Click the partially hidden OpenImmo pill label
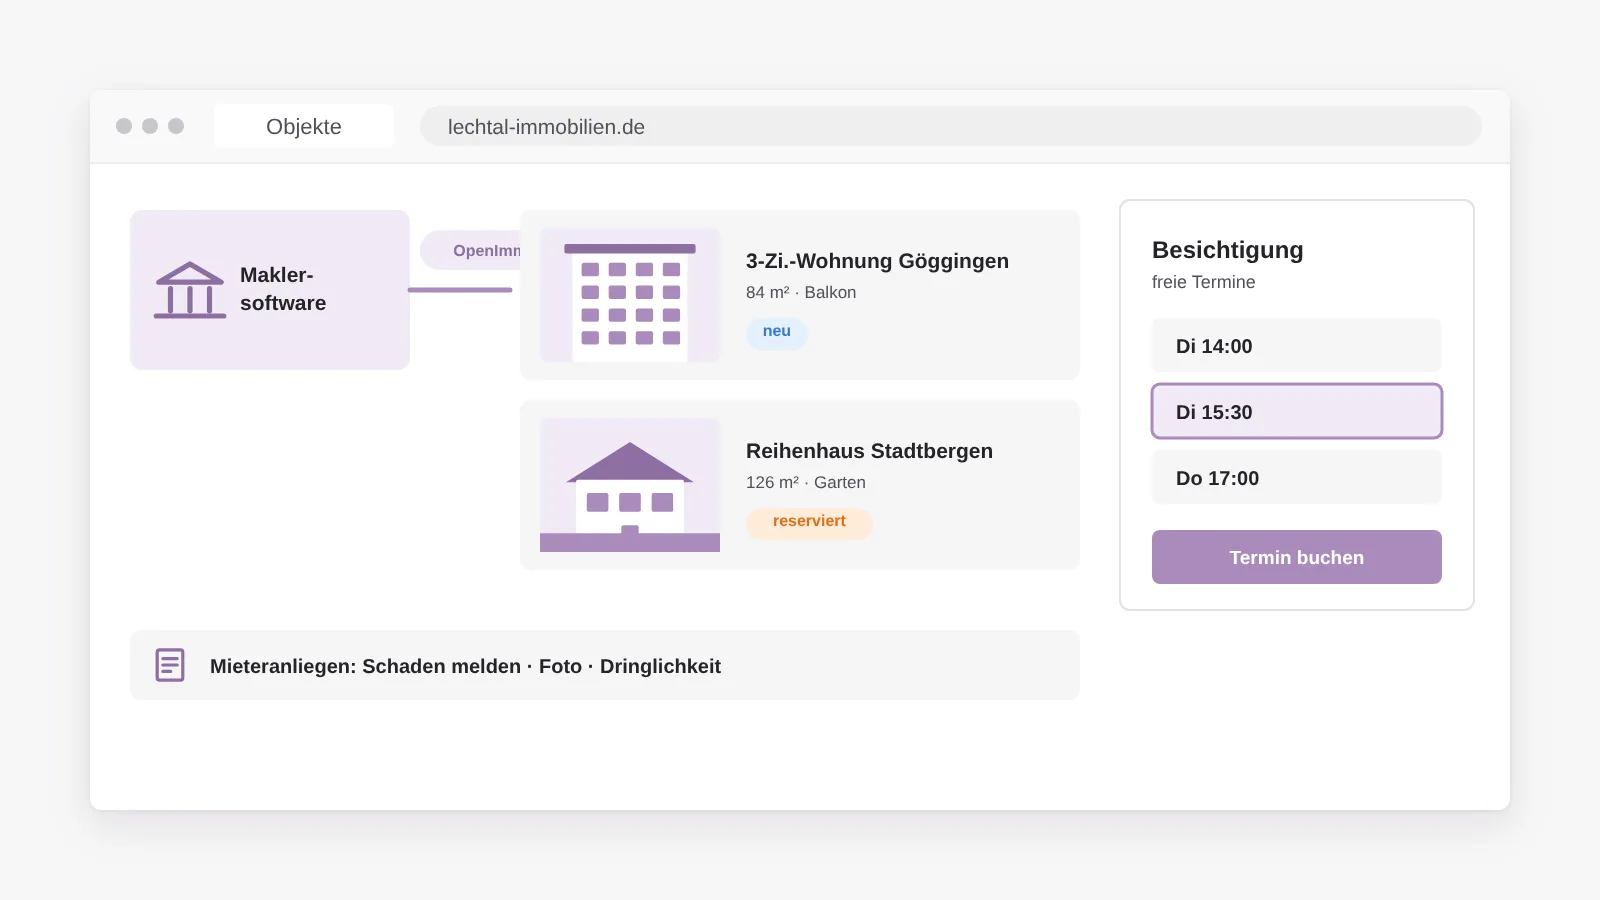Image resolution: width=1600 pixels, height=900 pixels. [x=471, y=250]
